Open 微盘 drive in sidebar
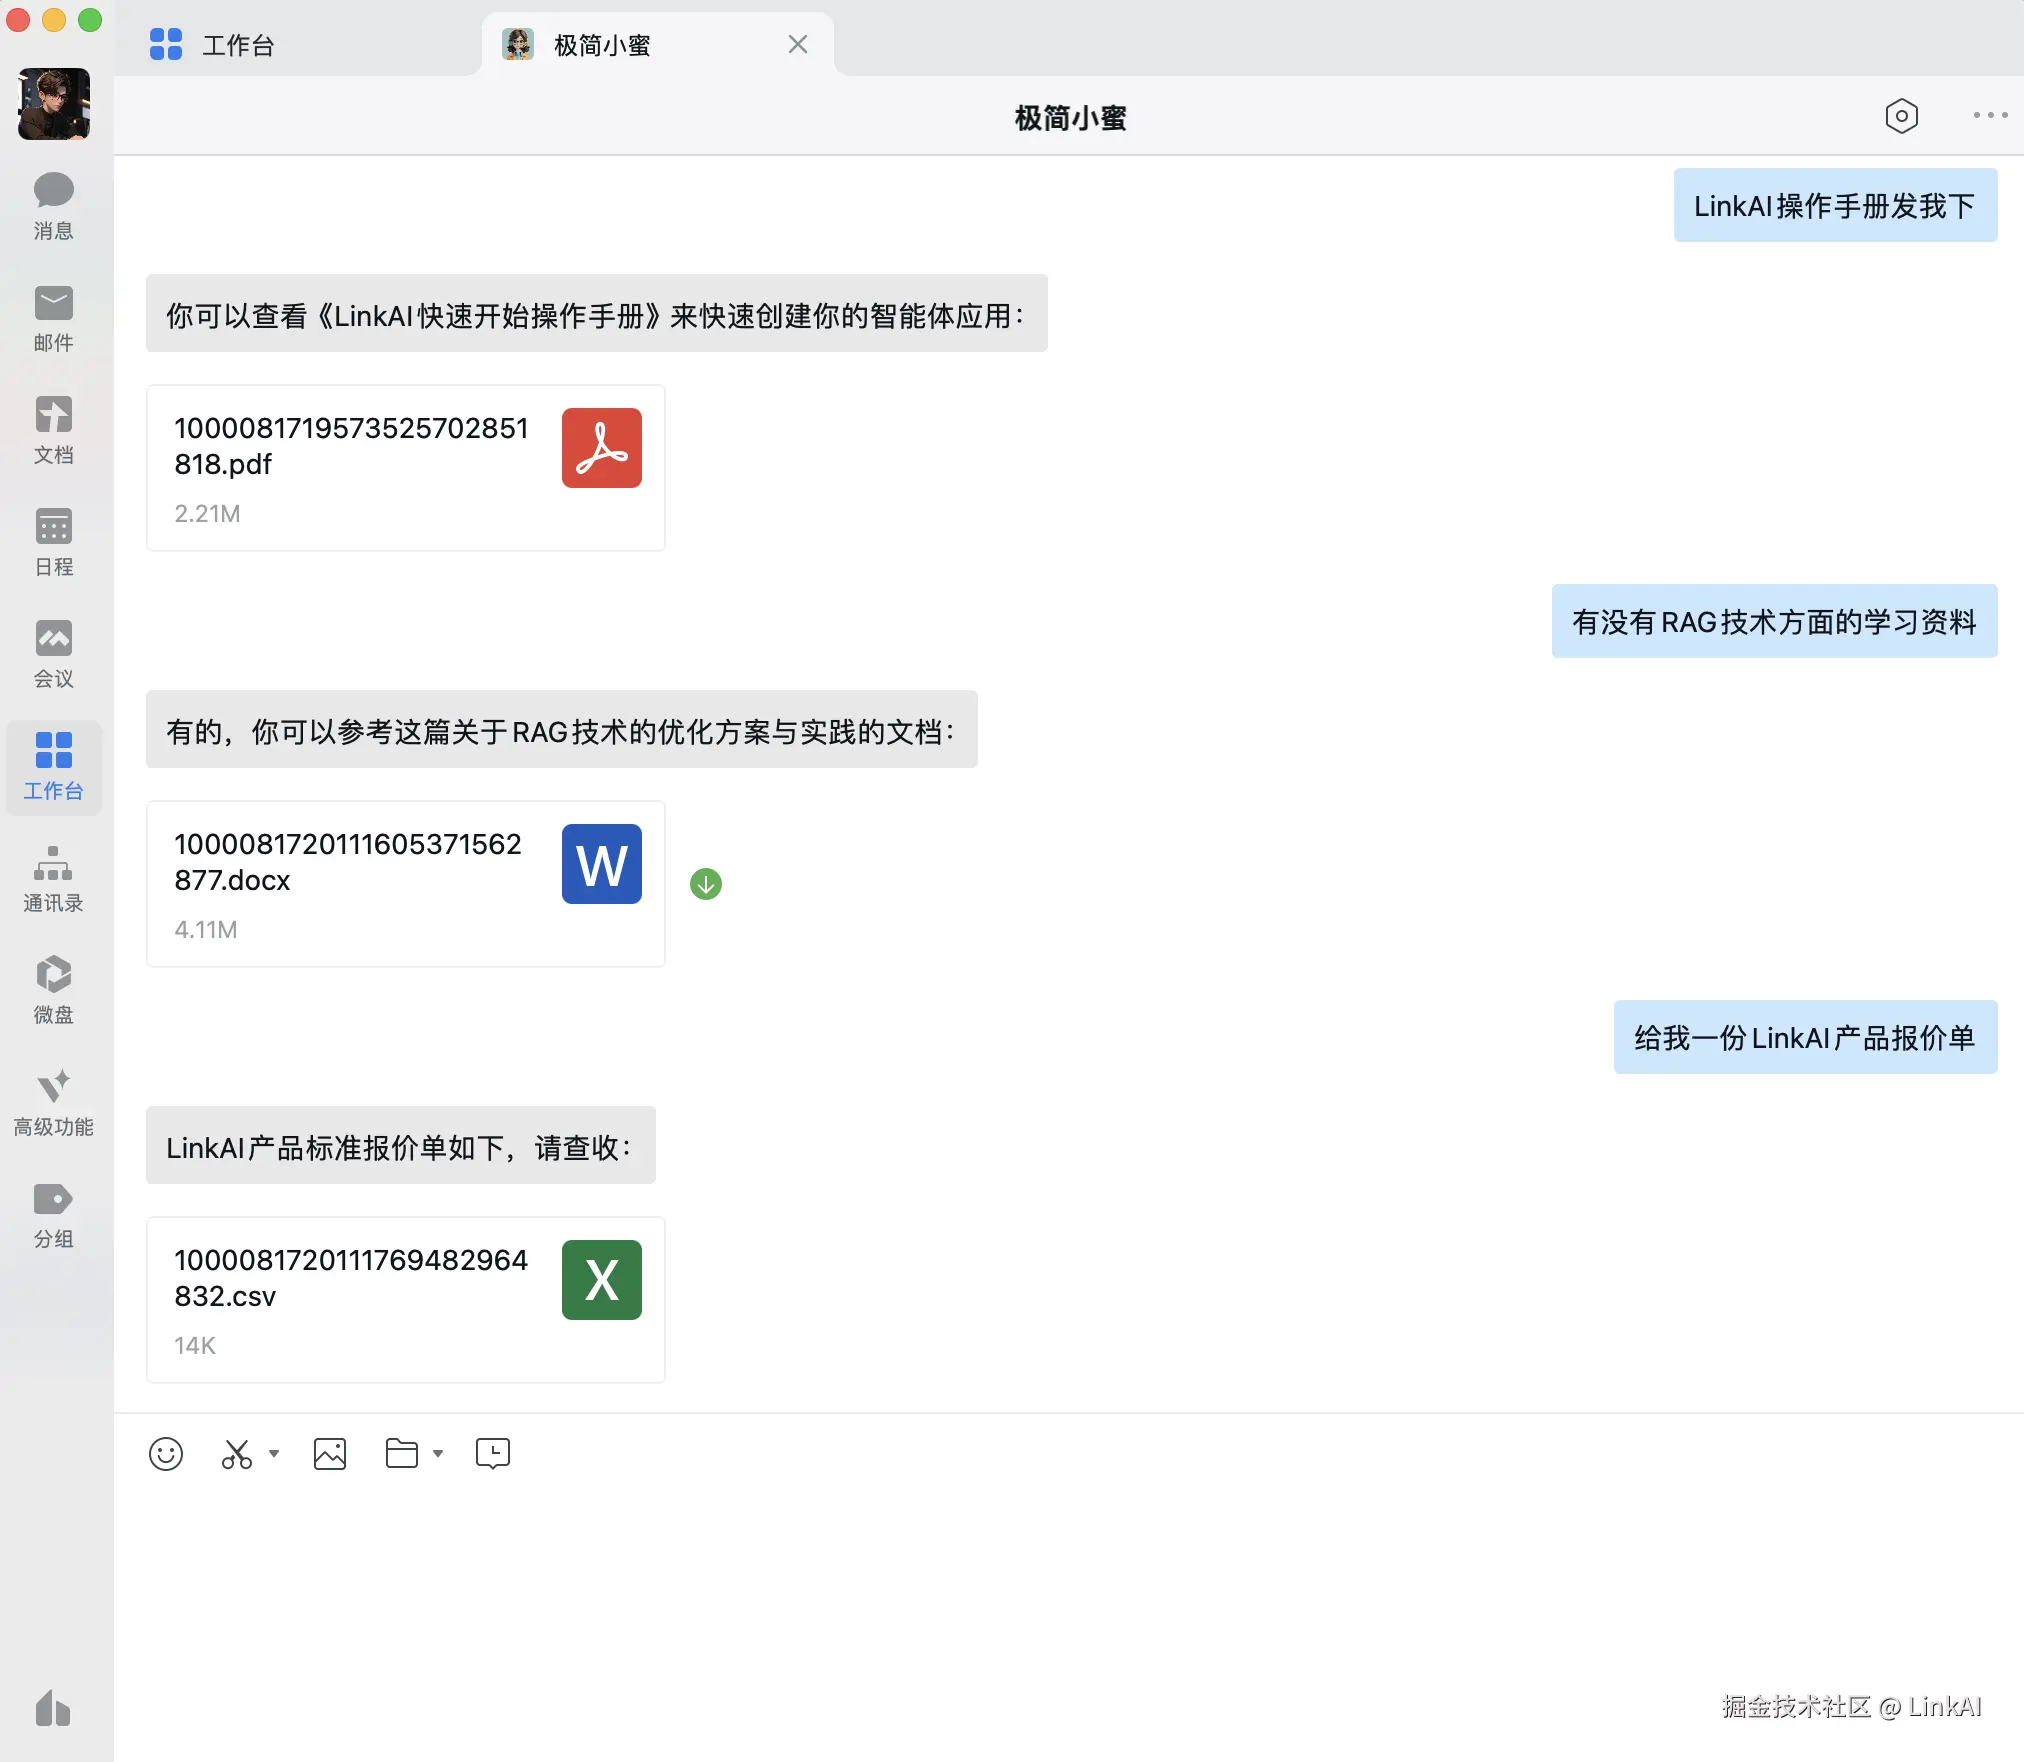The height and width of the screenshot is (1762, 2024). click(54, 990)
